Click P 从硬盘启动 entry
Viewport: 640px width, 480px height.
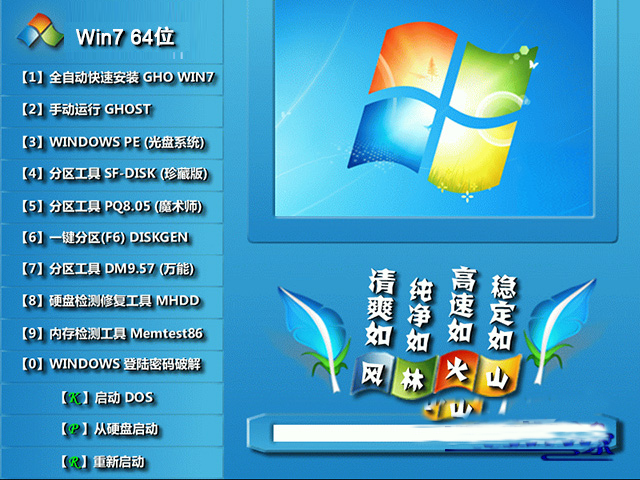(112, 430)
